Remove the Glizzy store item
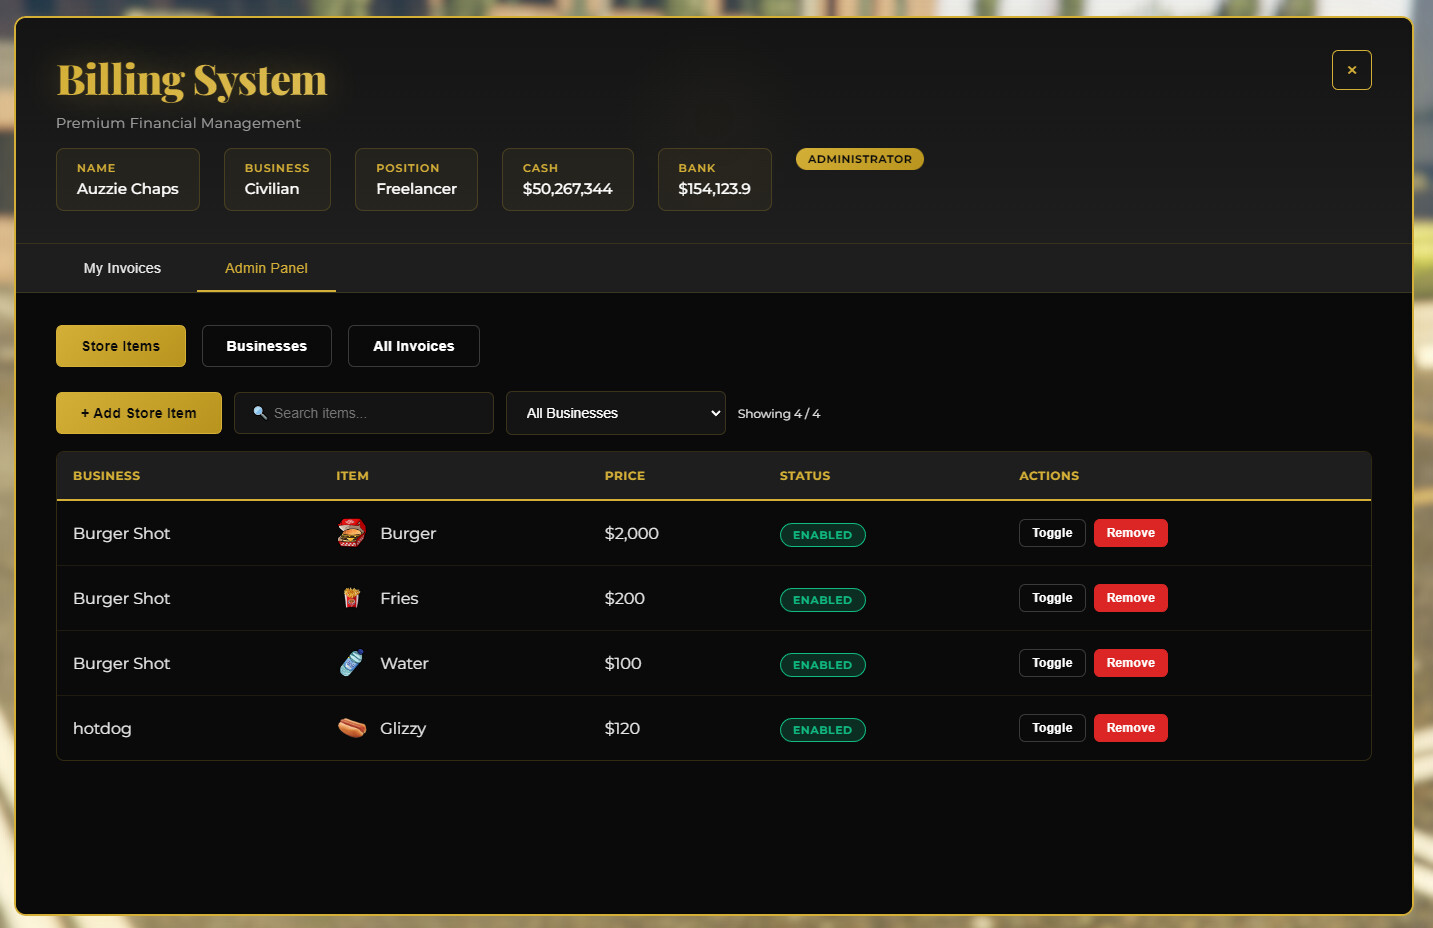 pyautogui.click(x=1131, y=728)
